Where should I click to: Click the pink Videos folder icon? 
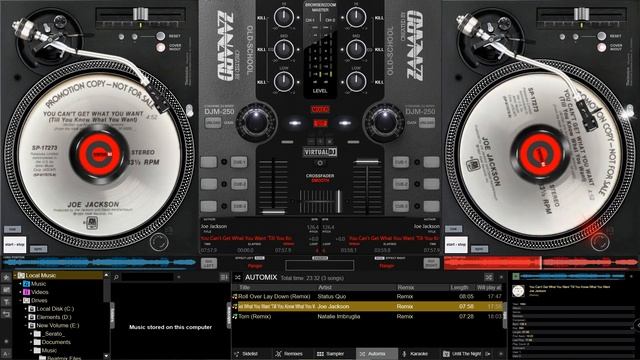27,292
